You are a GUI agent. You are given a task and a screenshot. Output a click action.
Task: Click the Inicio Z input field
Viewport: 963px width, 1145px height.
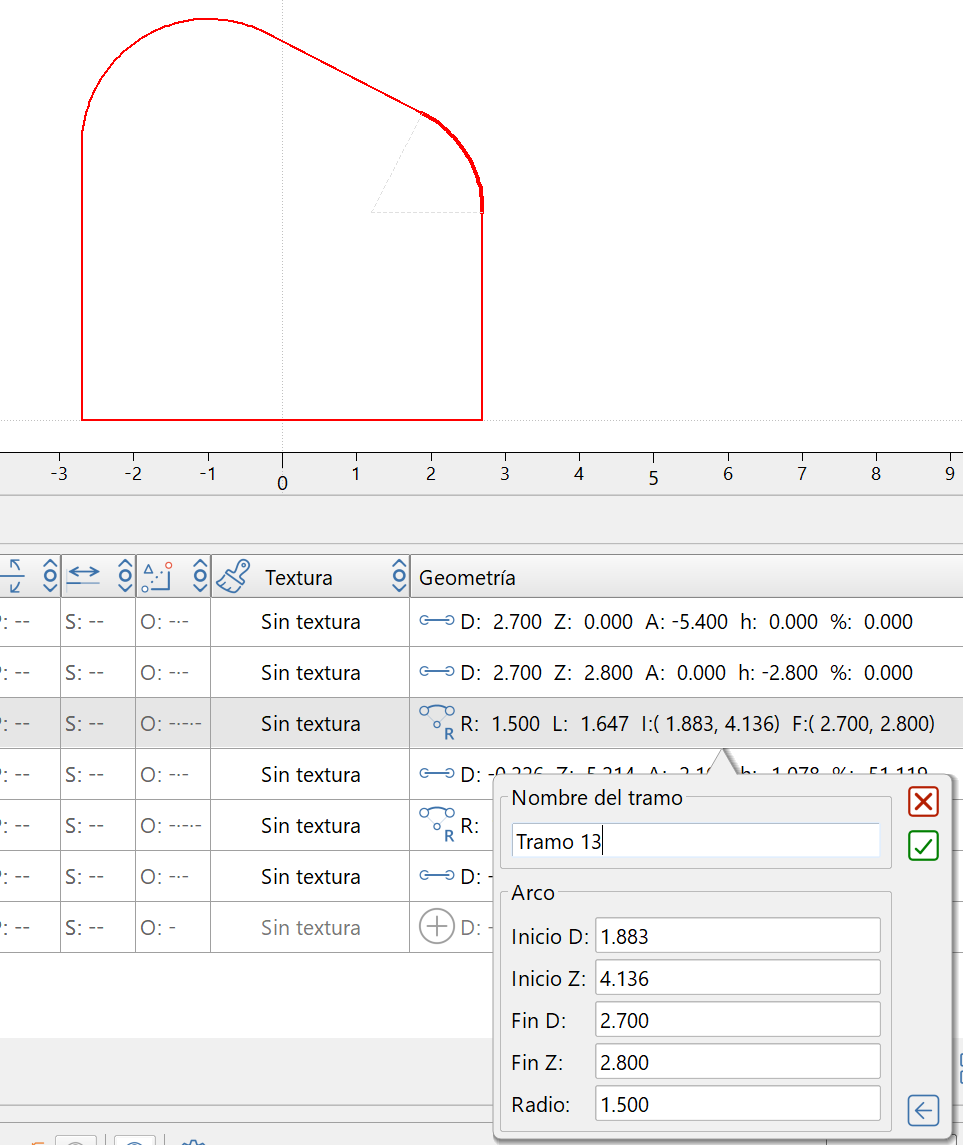(x=737, y=979)
